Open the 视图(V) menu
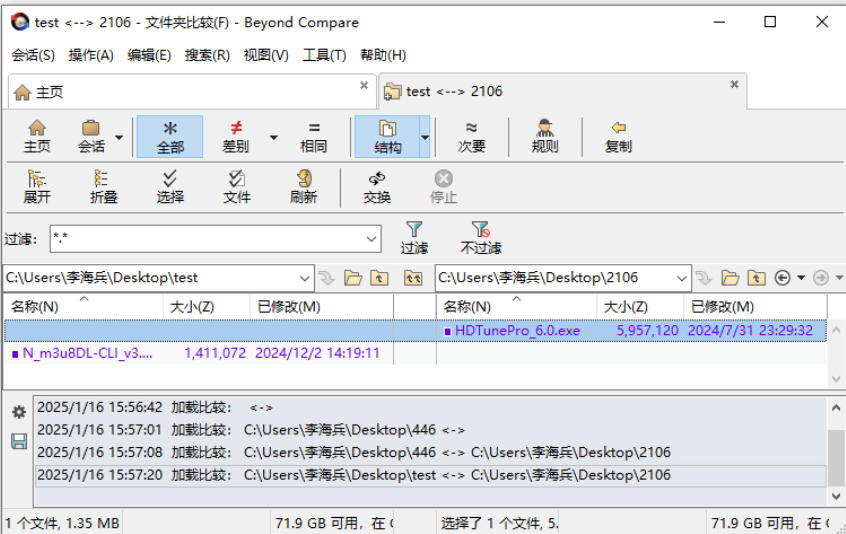The height and width of the screenshot is (534, 846). (266, 55)
